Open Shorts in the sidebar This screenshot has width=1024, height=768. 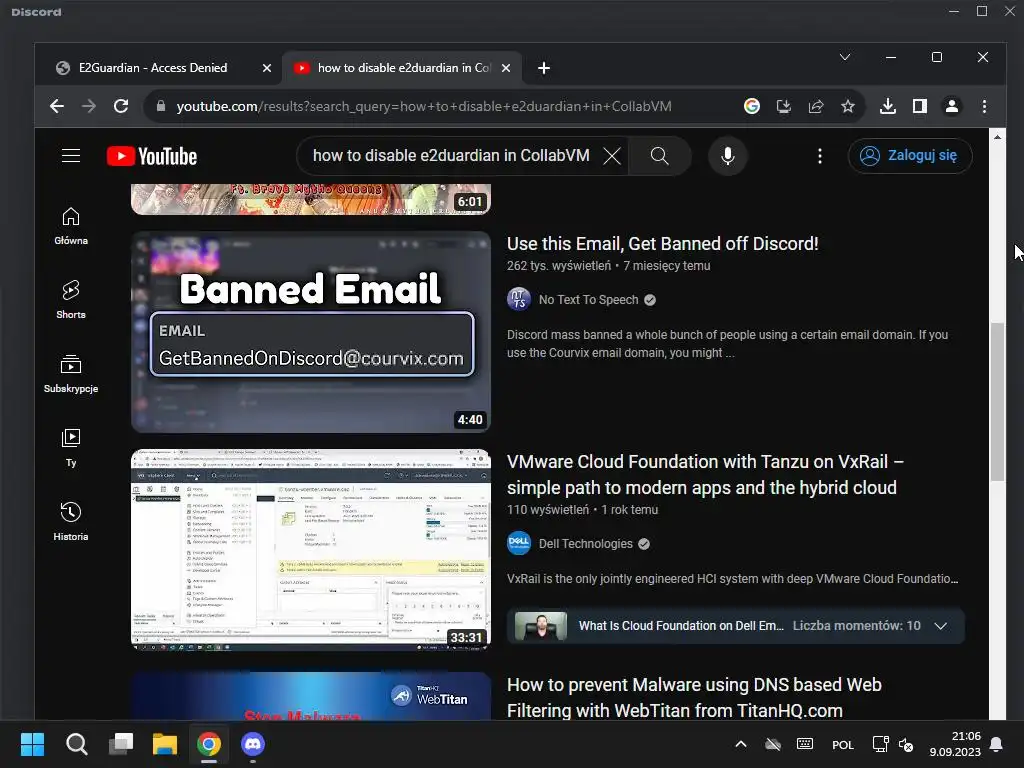pyautogui.click(x=71, y=300)
